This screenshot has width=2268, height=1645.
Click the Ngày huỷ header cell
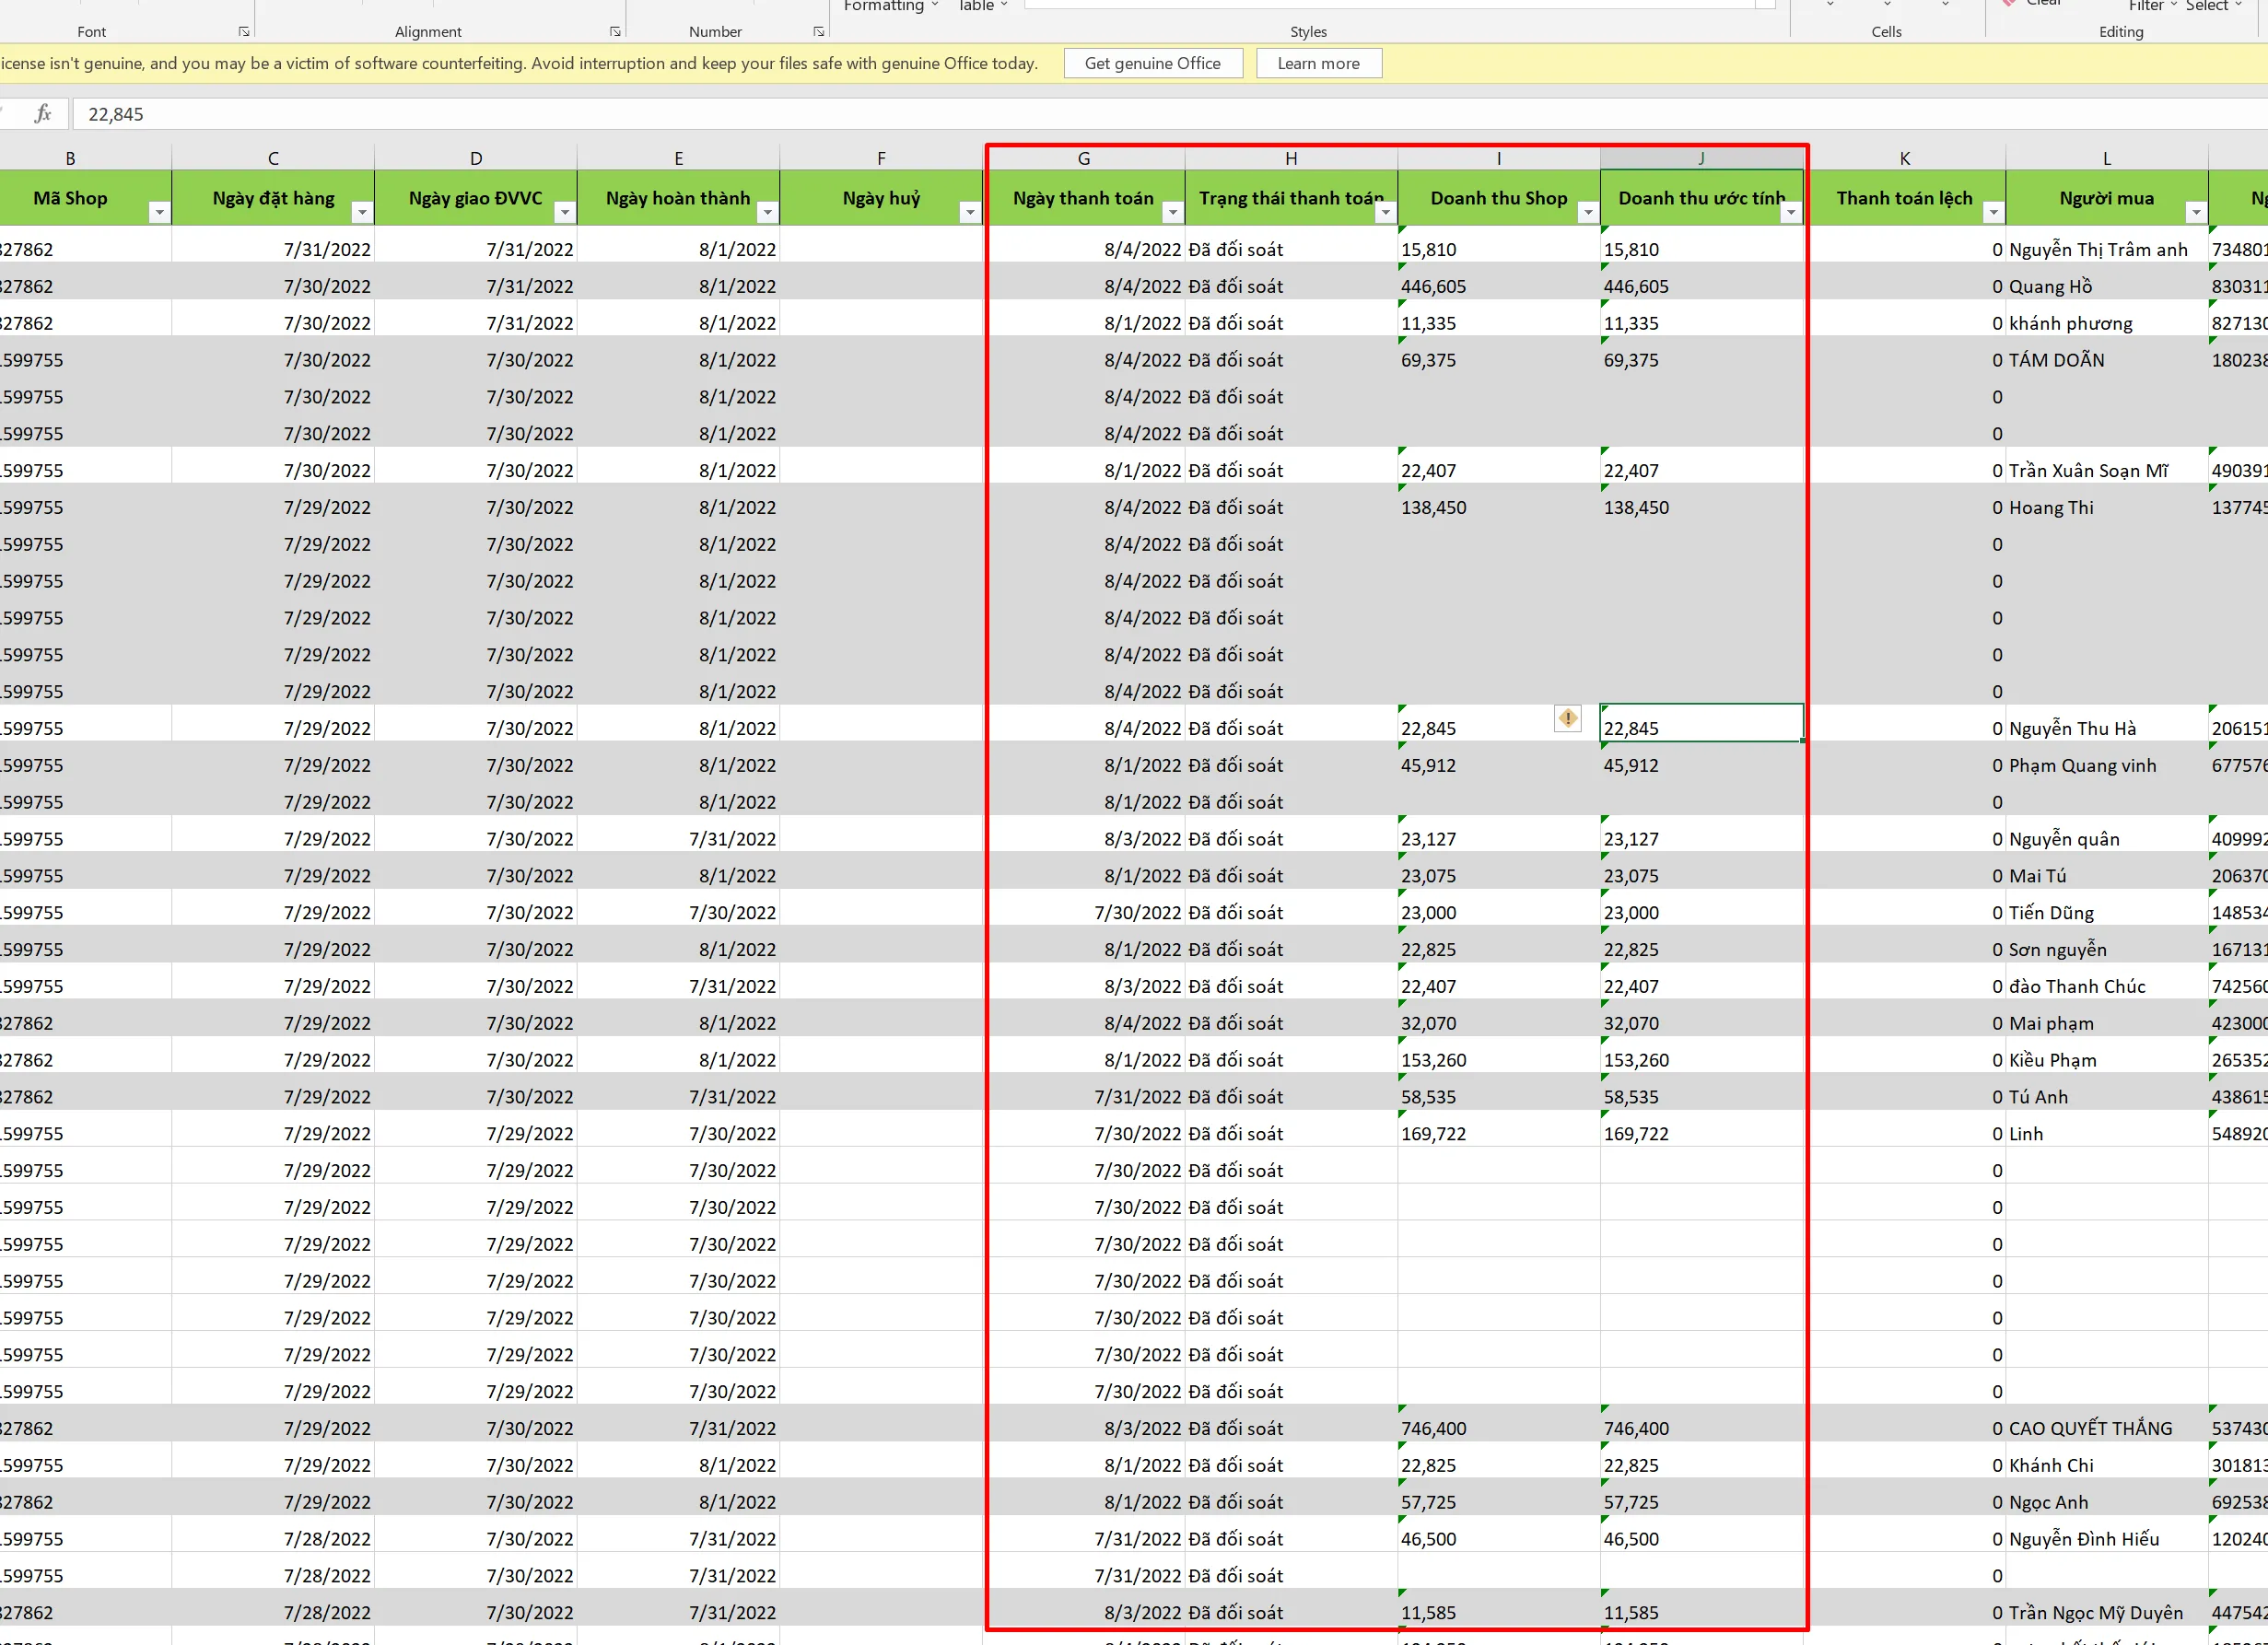coord(881,198)
